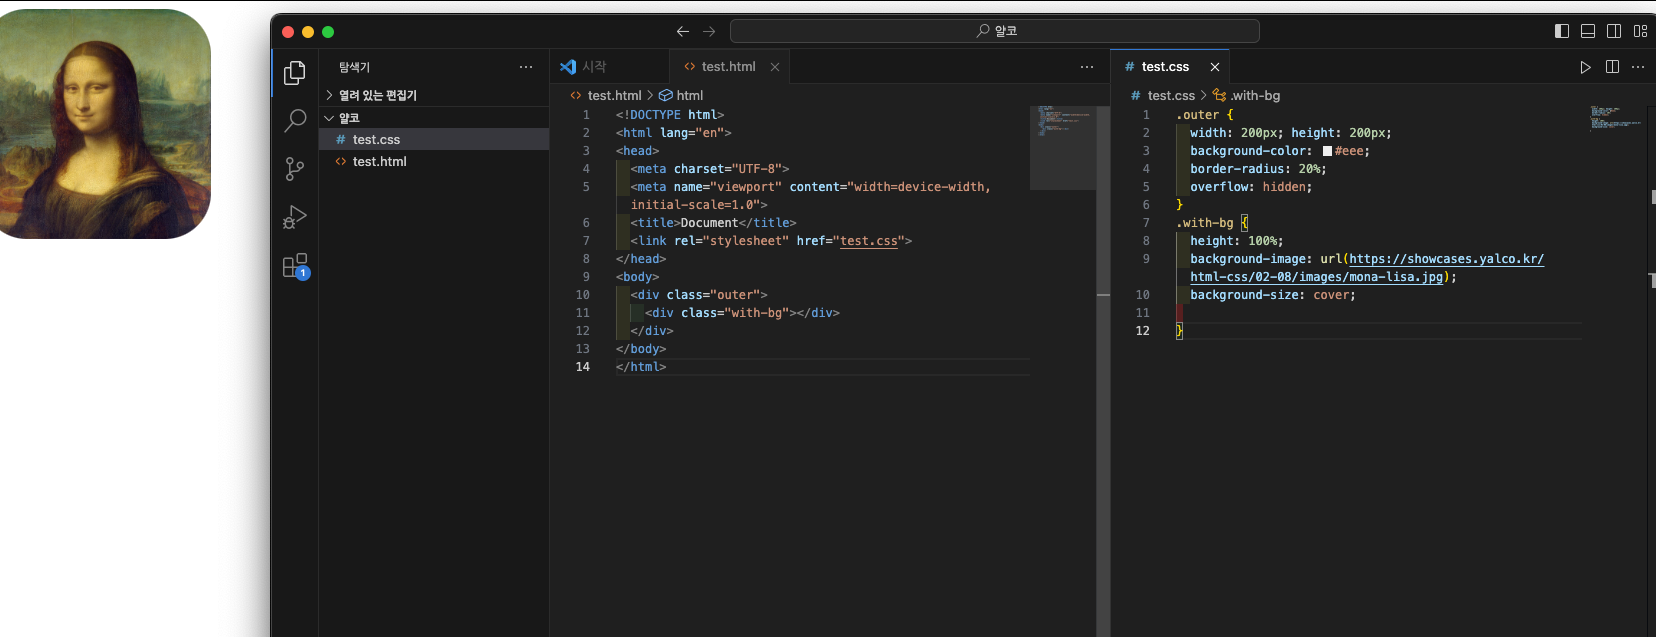Click the CSS editor minimap
Screen dimensions: 1656x637
coord(1615,118)
